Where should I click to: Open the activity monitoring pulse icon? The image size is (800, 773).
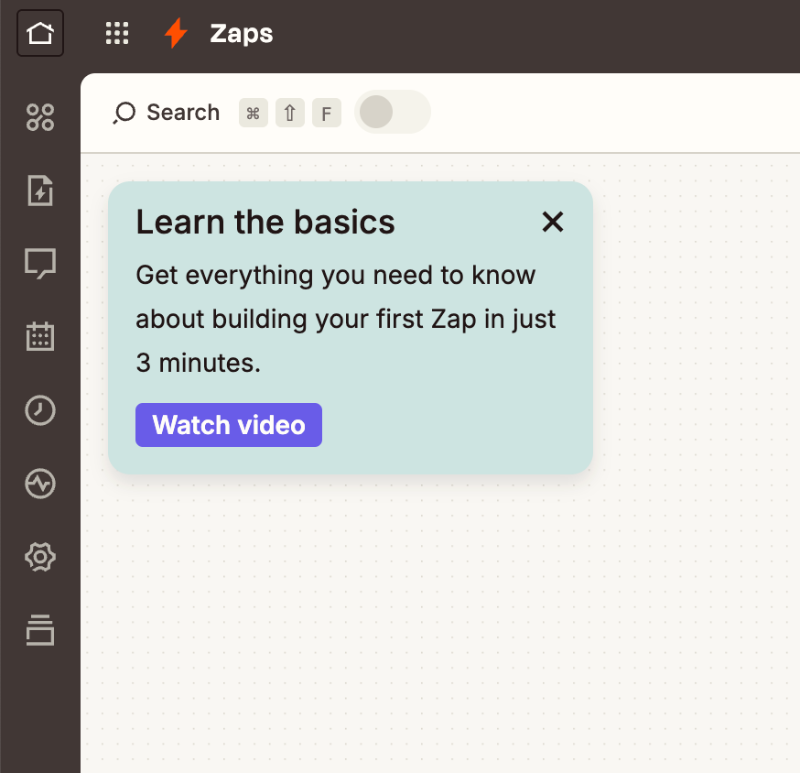tap(39, 483)
